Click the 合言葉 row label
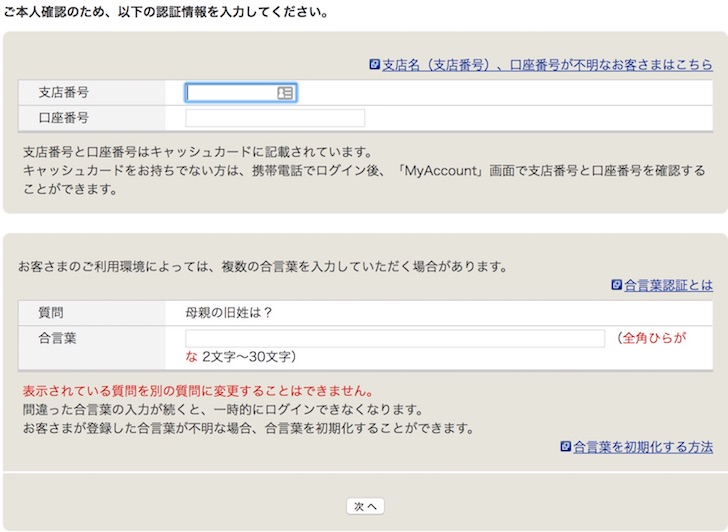 pos(57,338)
